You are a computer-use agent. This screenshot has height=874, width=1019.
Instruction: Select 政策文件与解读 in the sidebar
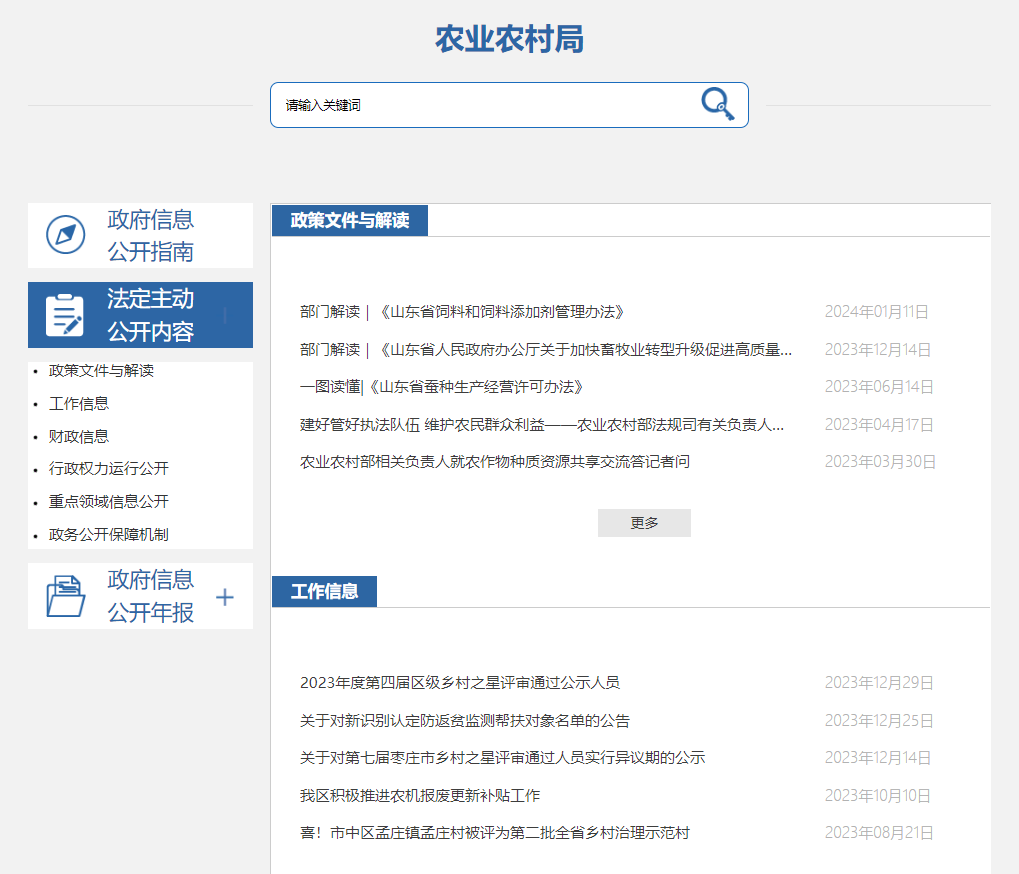(x=101, y=371)
